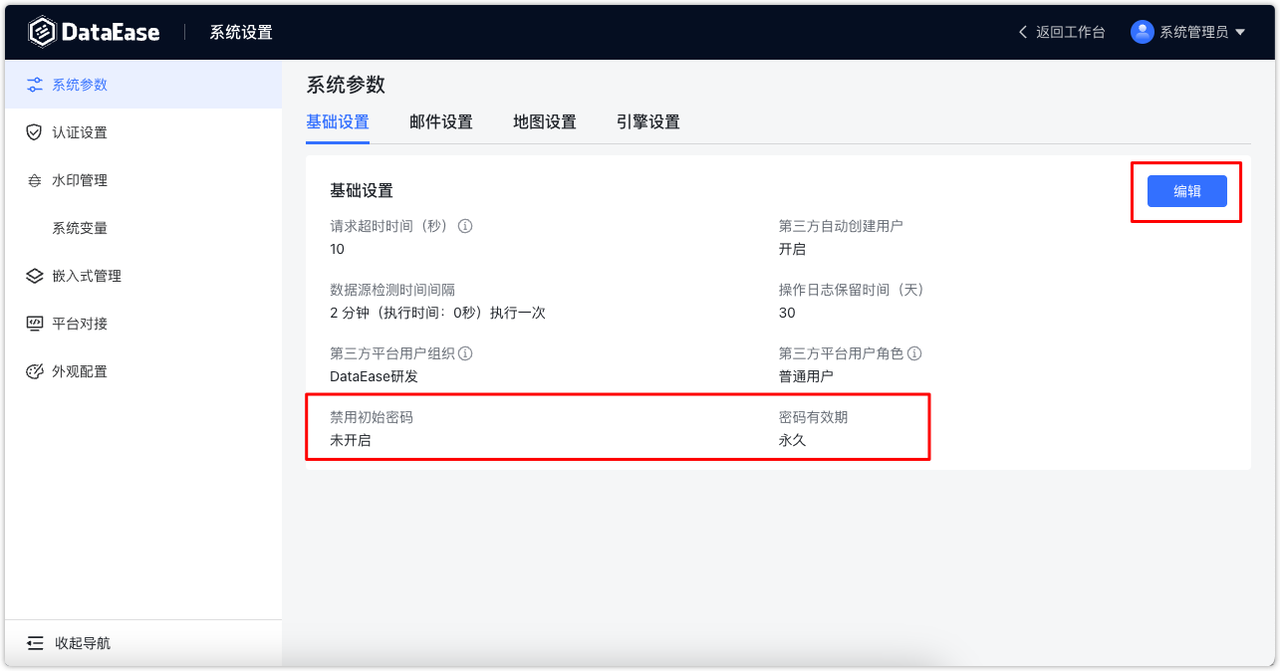The image size is (1280, 671).
Task: Collapse navigation via 收起导航
Action: click(68, 643)
